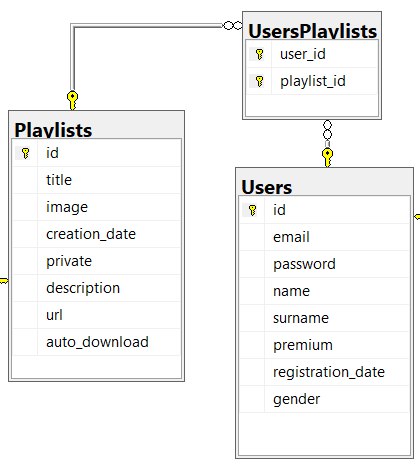Select password column in Users
This screenshot has height=465, width=420.
tap(324, 264)
